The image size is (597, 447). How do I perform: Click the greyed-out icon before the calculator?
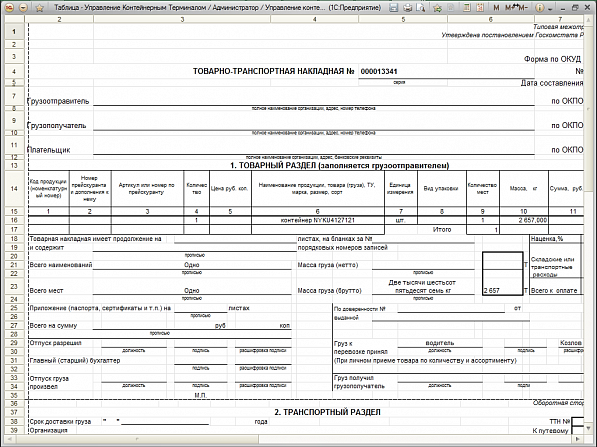452,7
